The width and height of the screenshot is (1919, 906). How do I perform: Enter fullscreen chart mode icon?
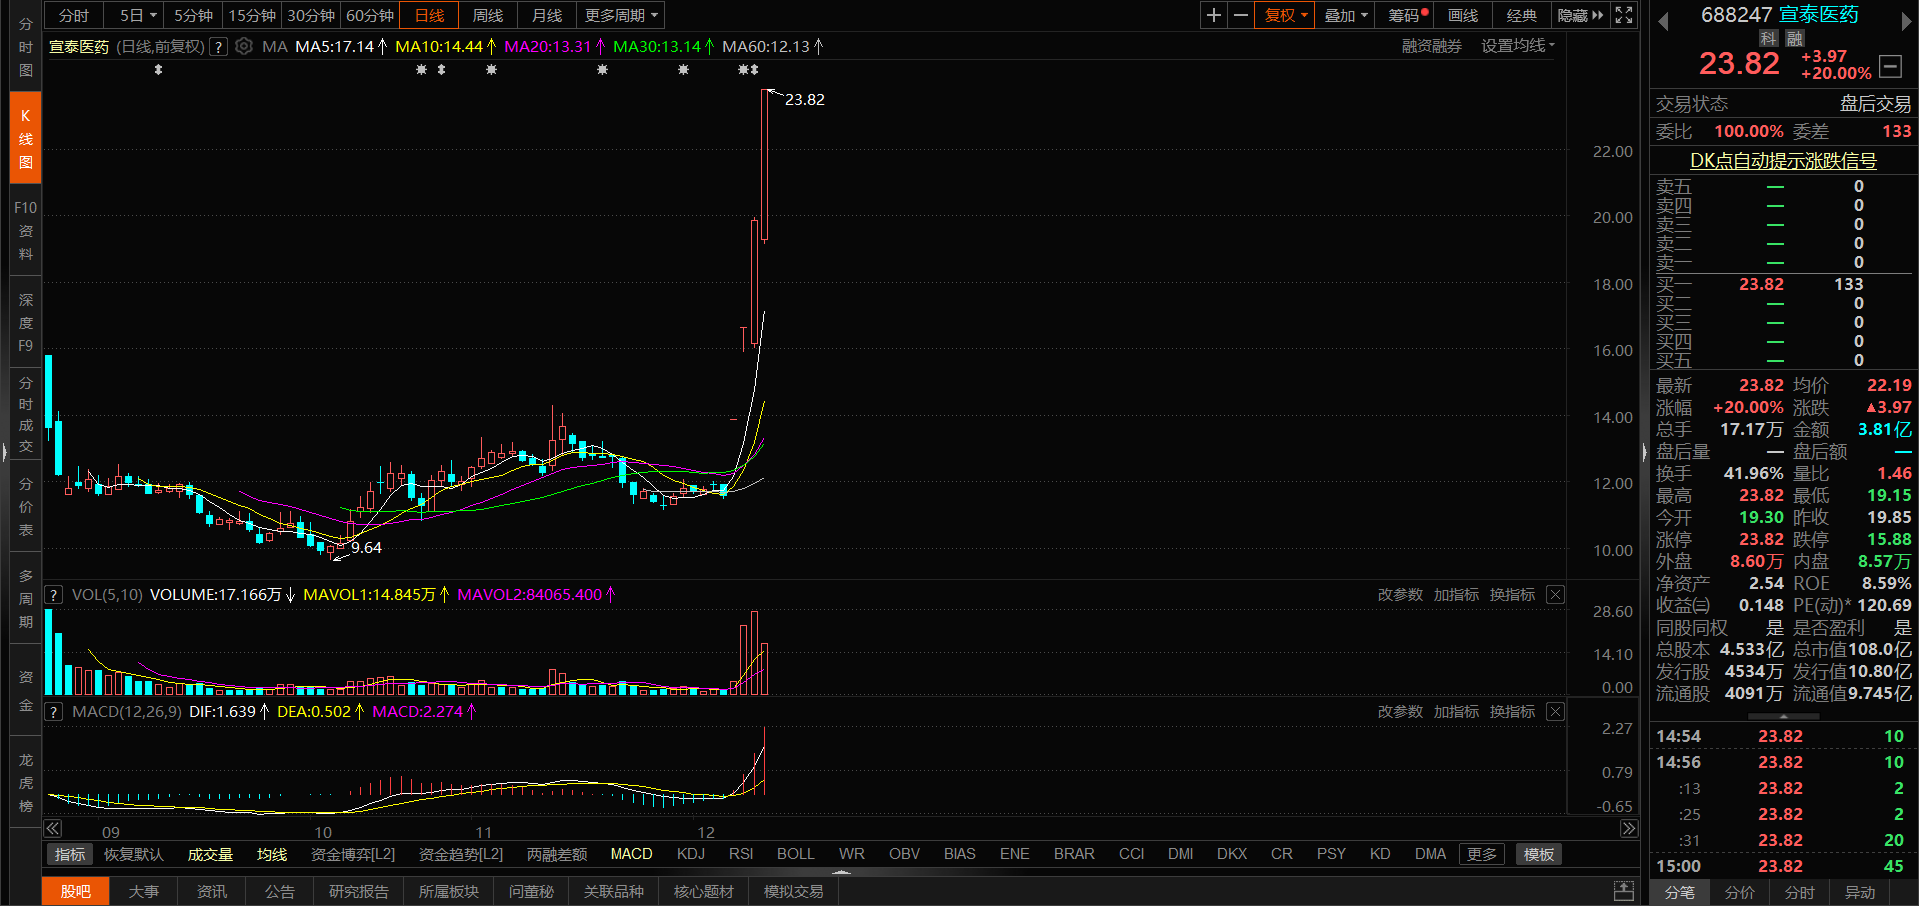pyautogui.click(x=1624, y=15)
